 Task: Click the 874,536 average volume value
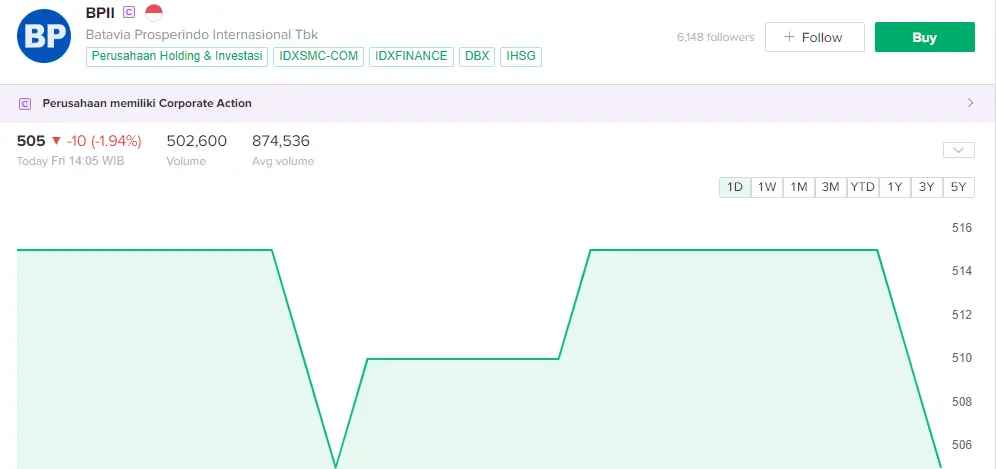pos(281,141)
